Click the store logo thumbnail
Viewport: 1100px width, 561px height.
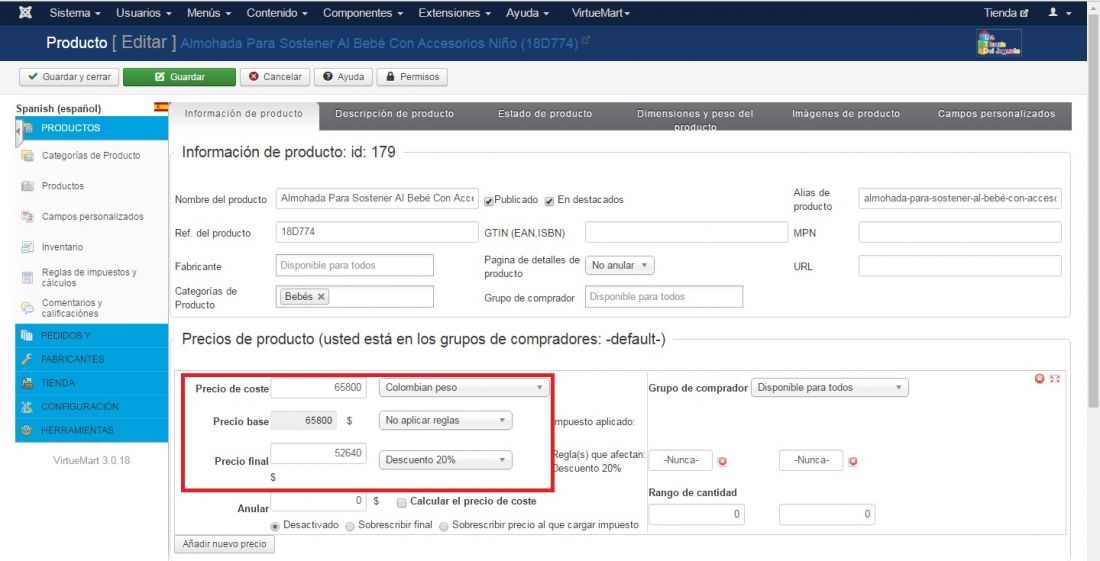tap(999, 43)
